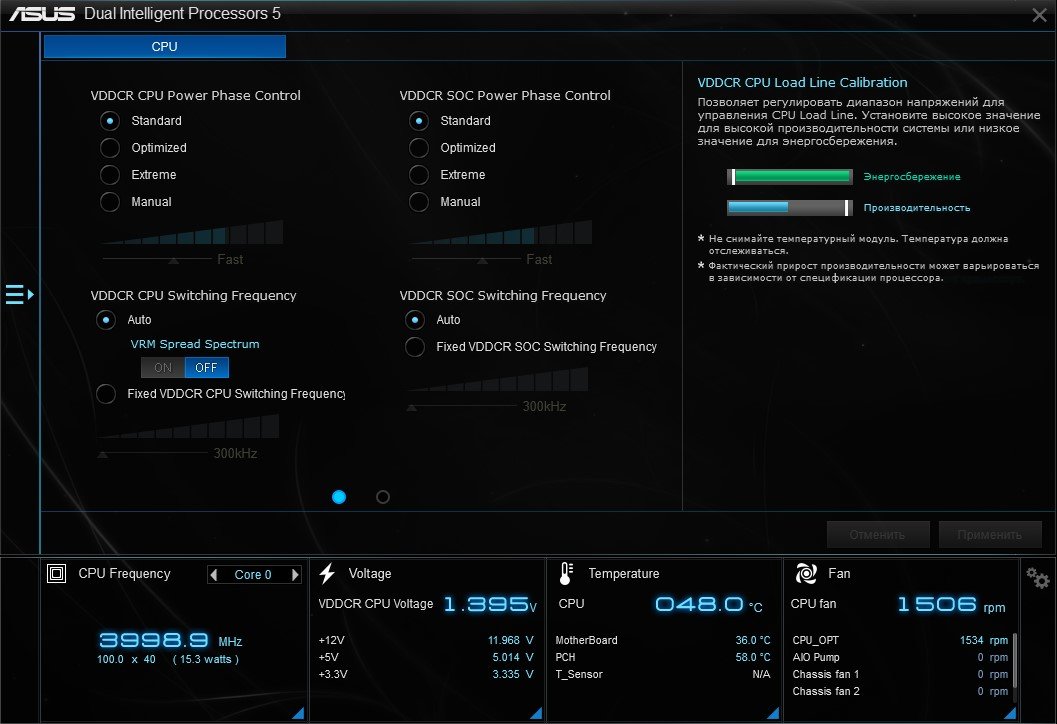Adjust the SOC switching frequency 300kHz slider

click(x=411, y=407)
